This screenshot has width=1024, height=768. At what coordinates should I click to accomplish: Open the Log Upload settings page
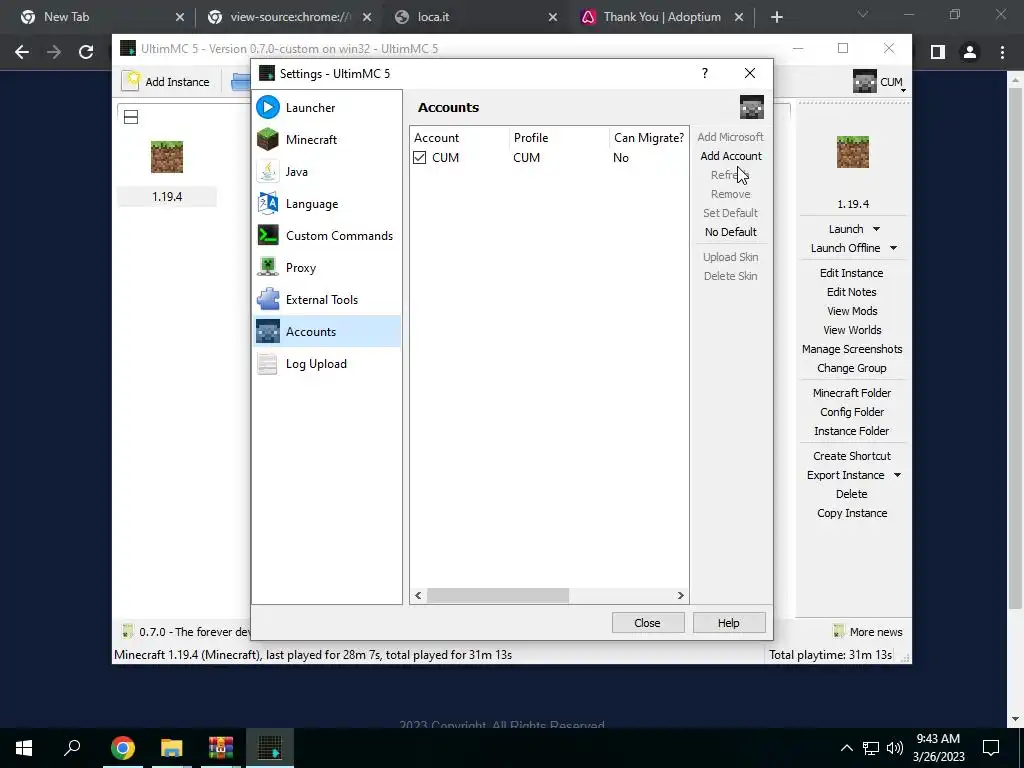(x=327, y=364)
